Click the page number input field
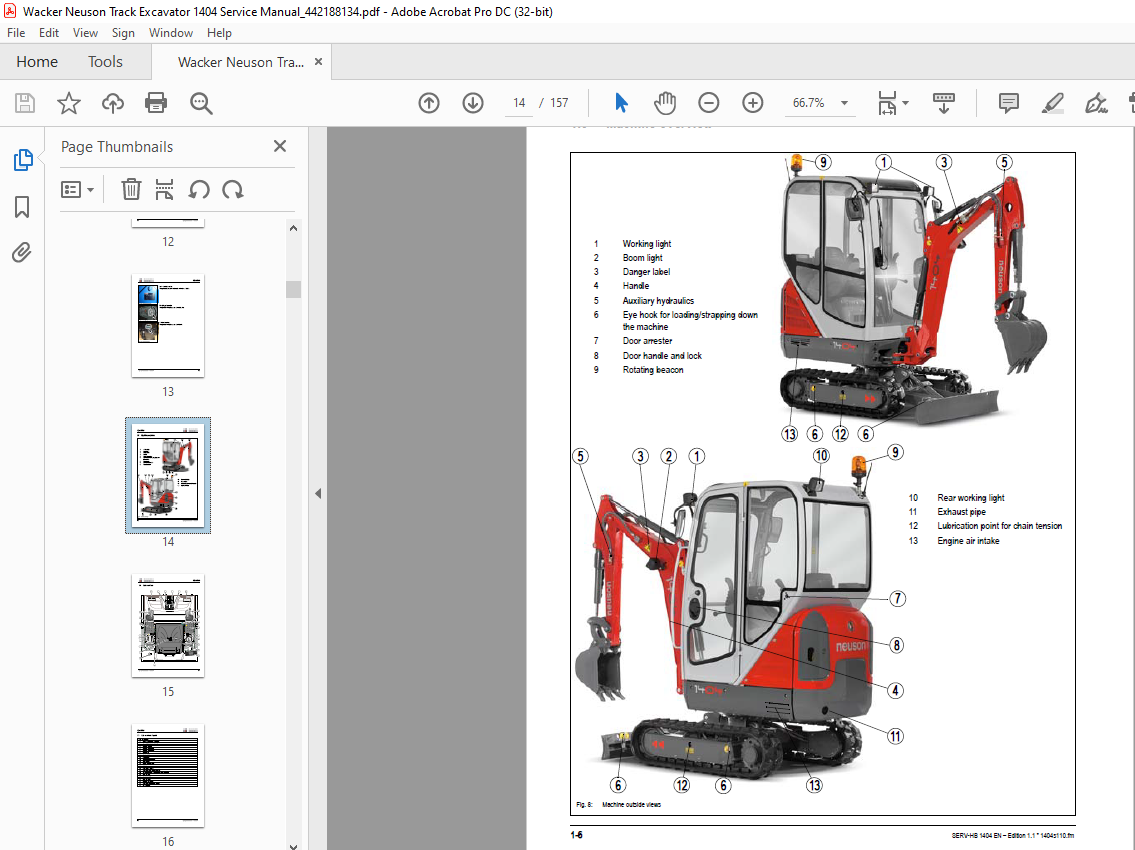The image size is (1135, 850). click(519, 103)
